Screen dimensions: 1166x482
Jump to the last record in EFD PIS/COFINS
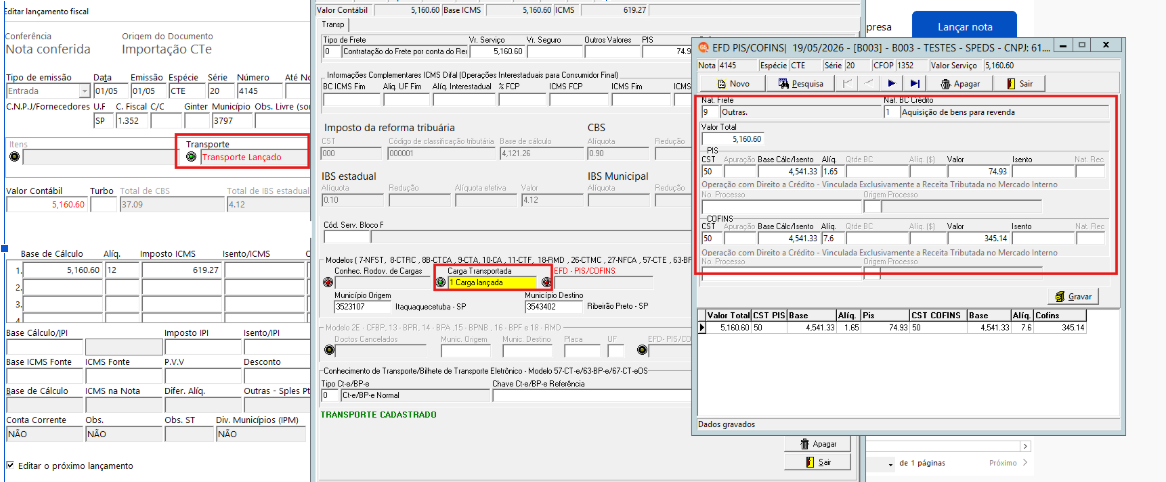click(915, 83)
